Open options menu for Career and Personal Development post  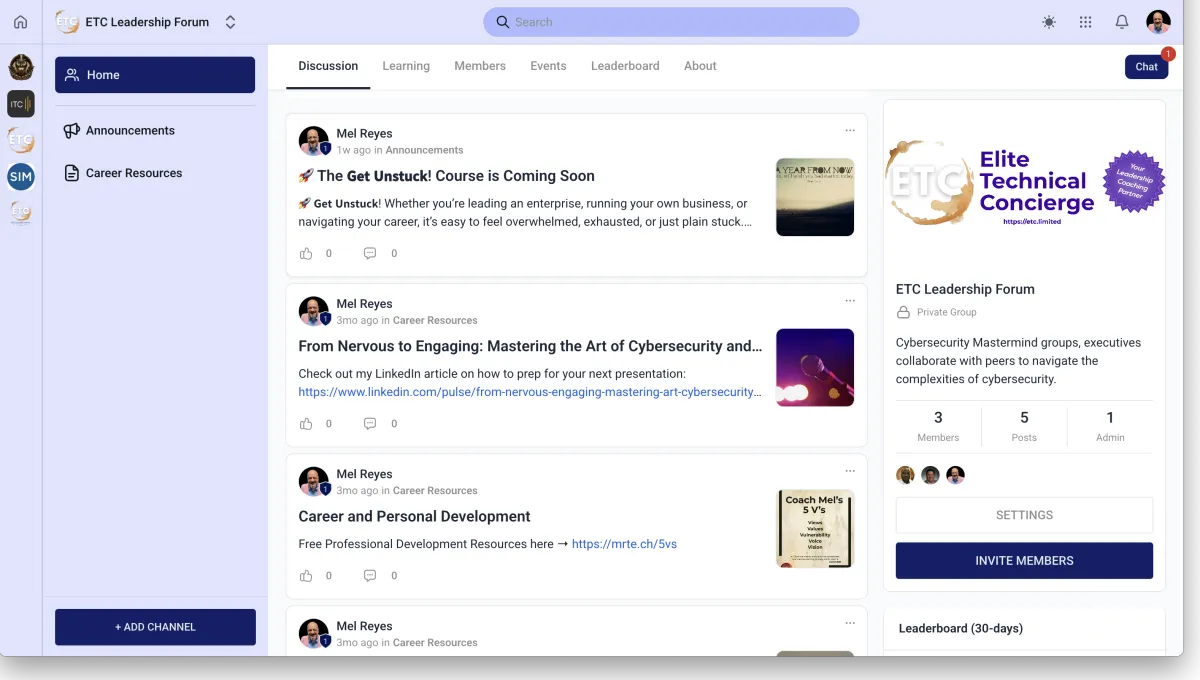pyautogui.click(x=850, y=471)
